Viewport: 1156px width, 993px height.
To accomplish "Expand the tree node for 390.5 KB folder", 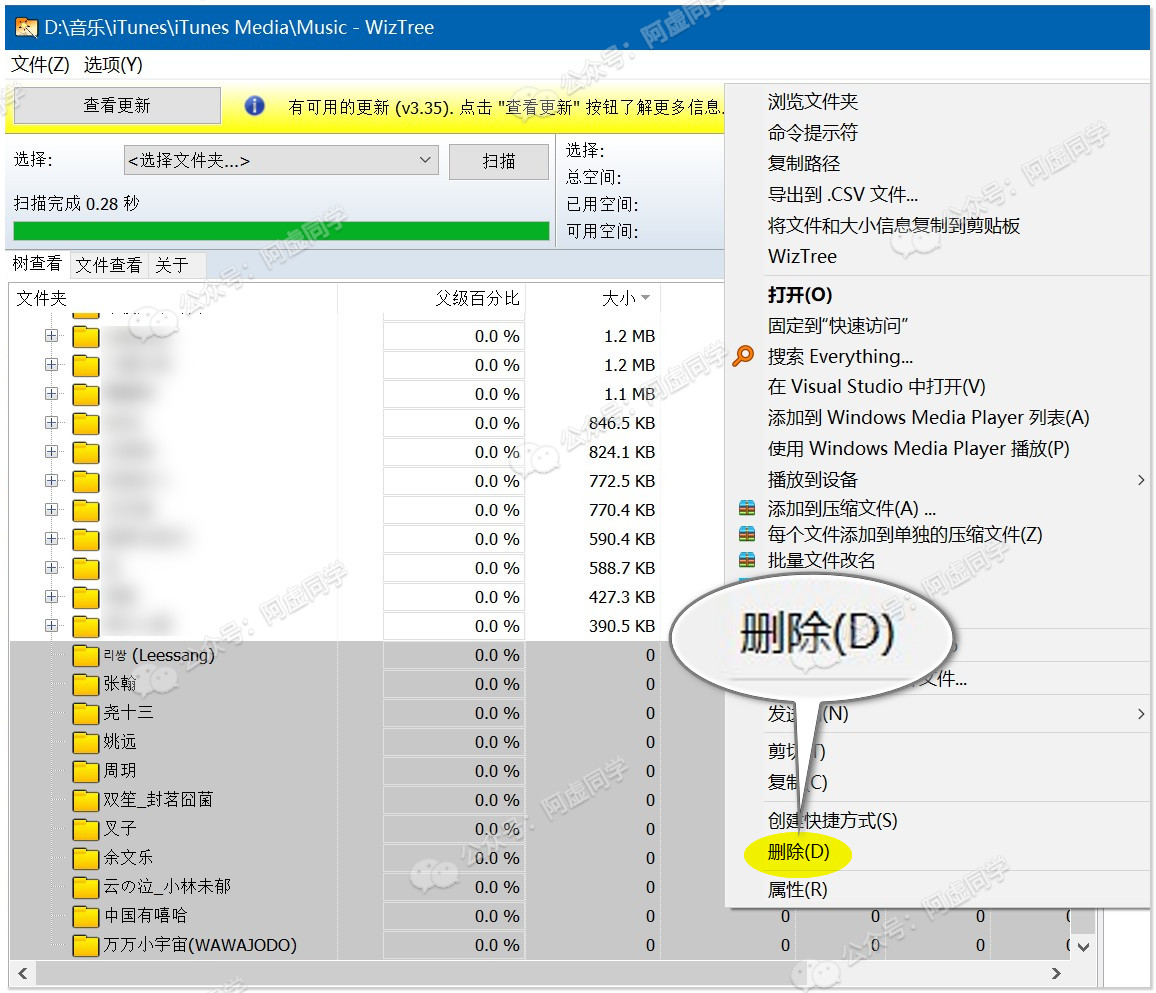I will tap(51, 626).
